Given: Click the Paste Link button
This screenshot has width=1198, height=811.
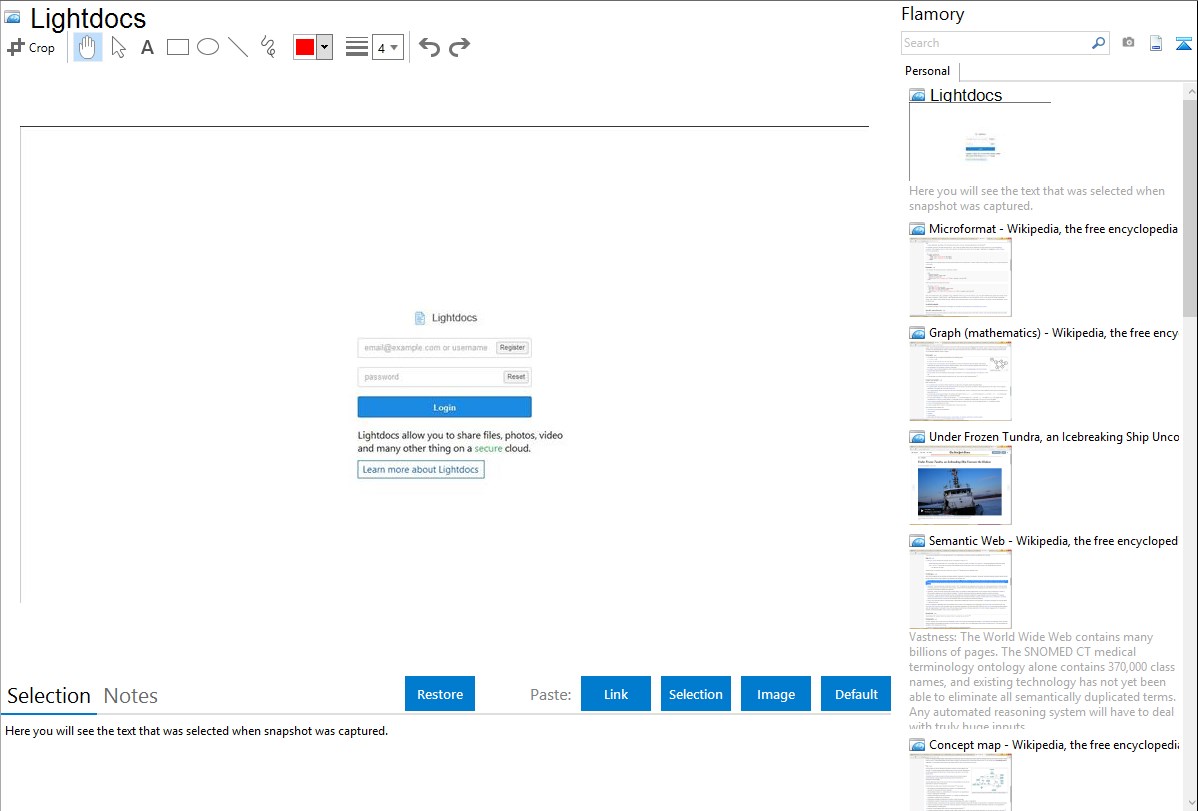Looking at the screenshot, I should pos(616,694).
